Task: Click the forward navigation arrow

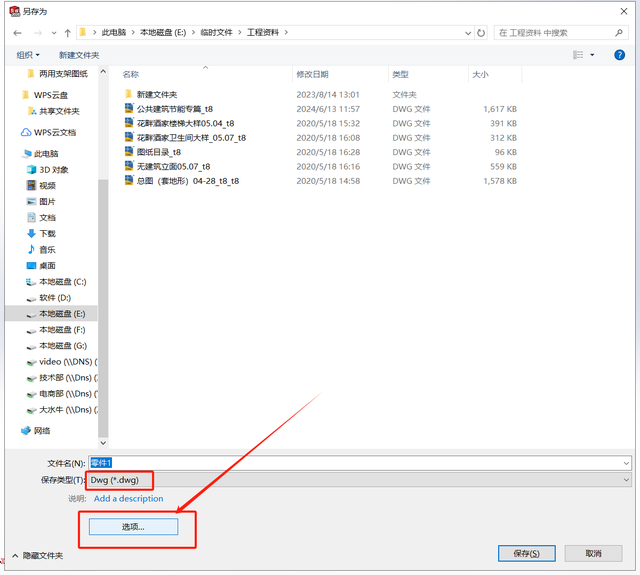Action: tap(38, 33)
